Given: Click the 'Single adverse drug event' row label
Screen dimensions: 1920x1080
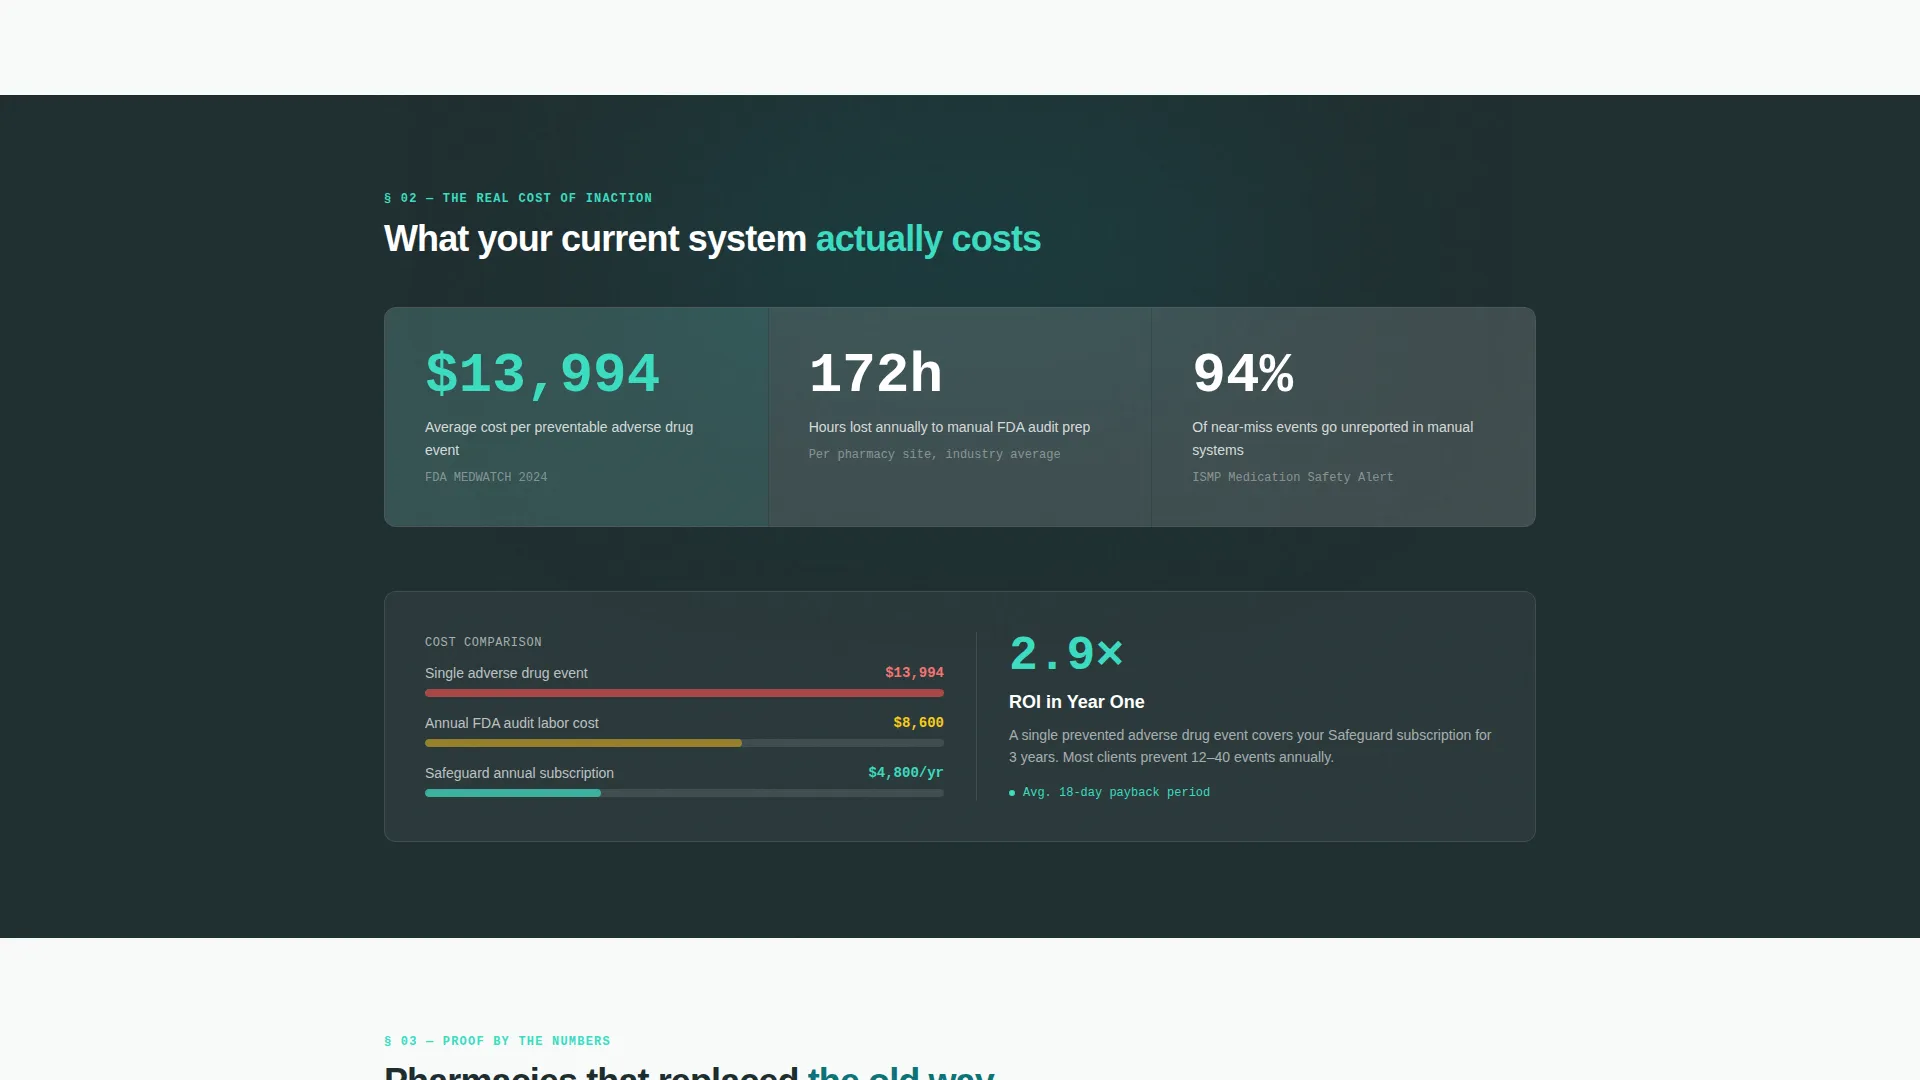Looking at the screenshot, I should [x=506, y=673].
